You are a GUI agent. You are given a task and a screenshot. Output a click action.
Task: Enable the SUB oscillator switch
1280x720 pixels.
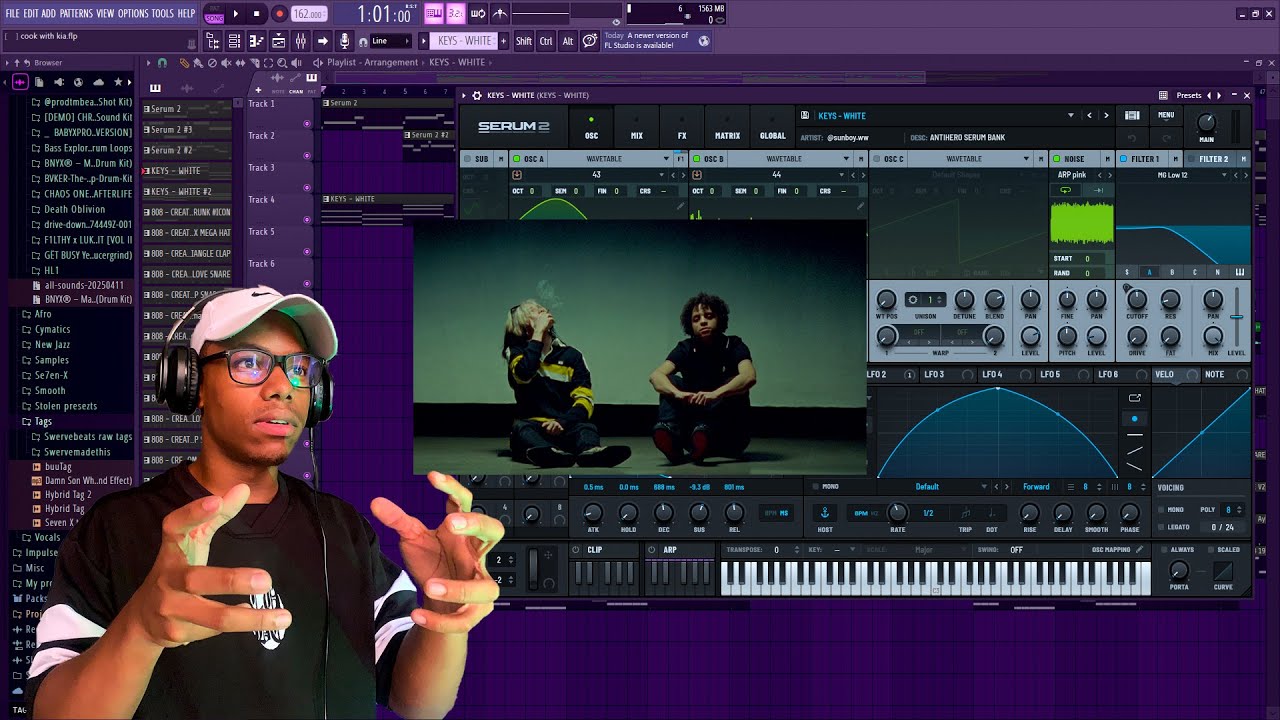(x=467, y=159)
